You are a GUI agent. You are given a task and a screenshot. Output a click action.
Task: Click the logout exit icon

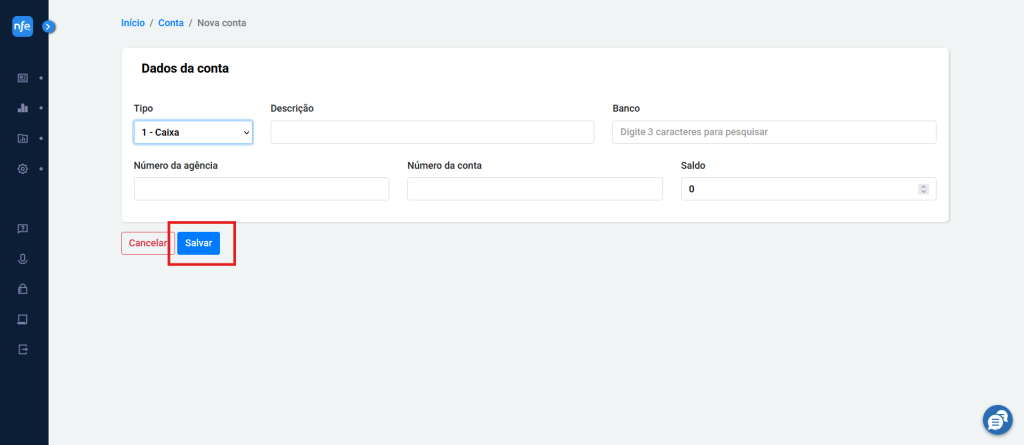pos(22,349)
